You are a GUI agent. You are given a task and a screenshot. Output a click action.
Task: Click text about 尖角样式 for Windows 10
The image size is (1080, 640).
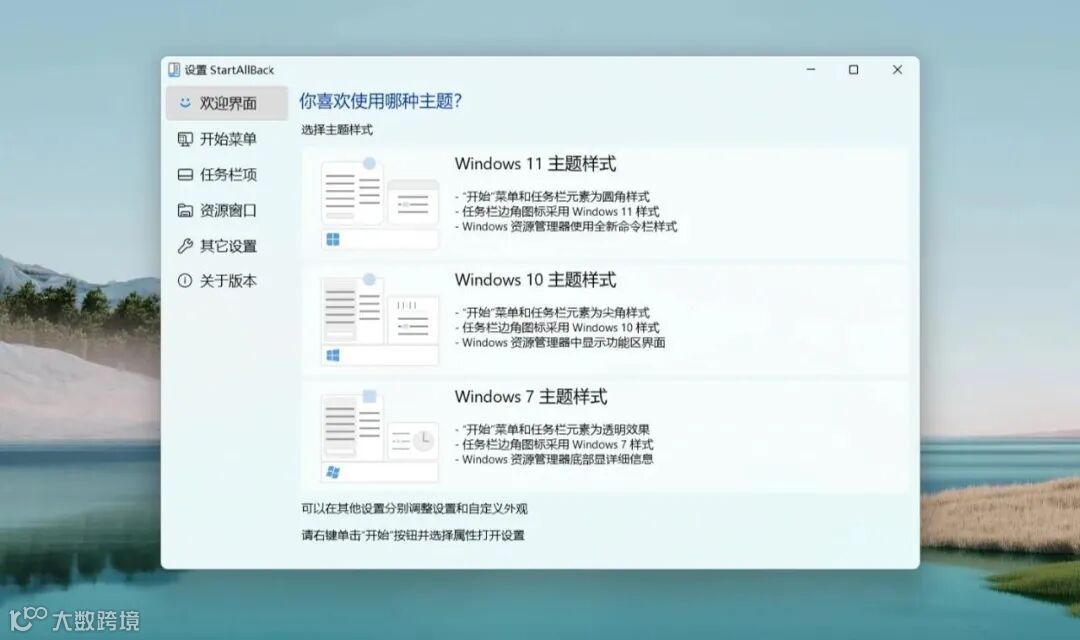point(552,313)
